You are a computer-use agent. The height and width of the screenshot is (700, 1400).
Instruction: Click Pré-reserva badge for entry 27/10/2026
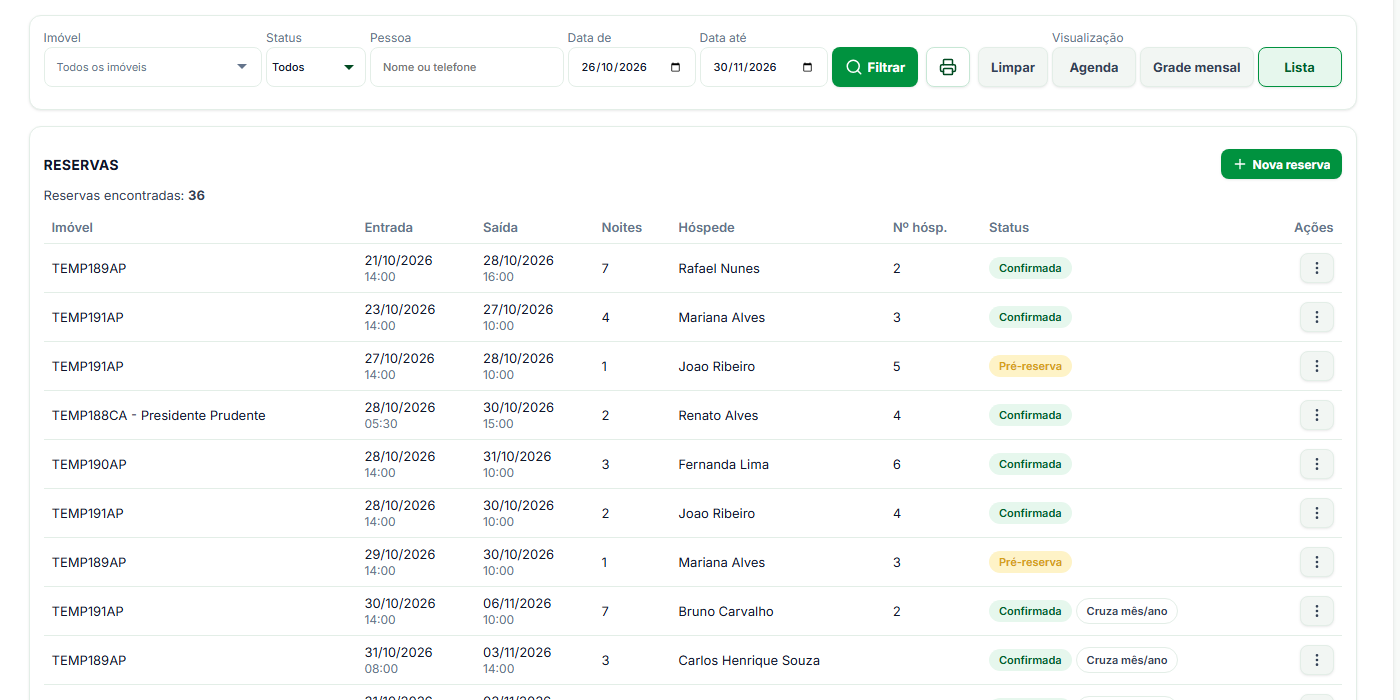tap(1030, 366)
